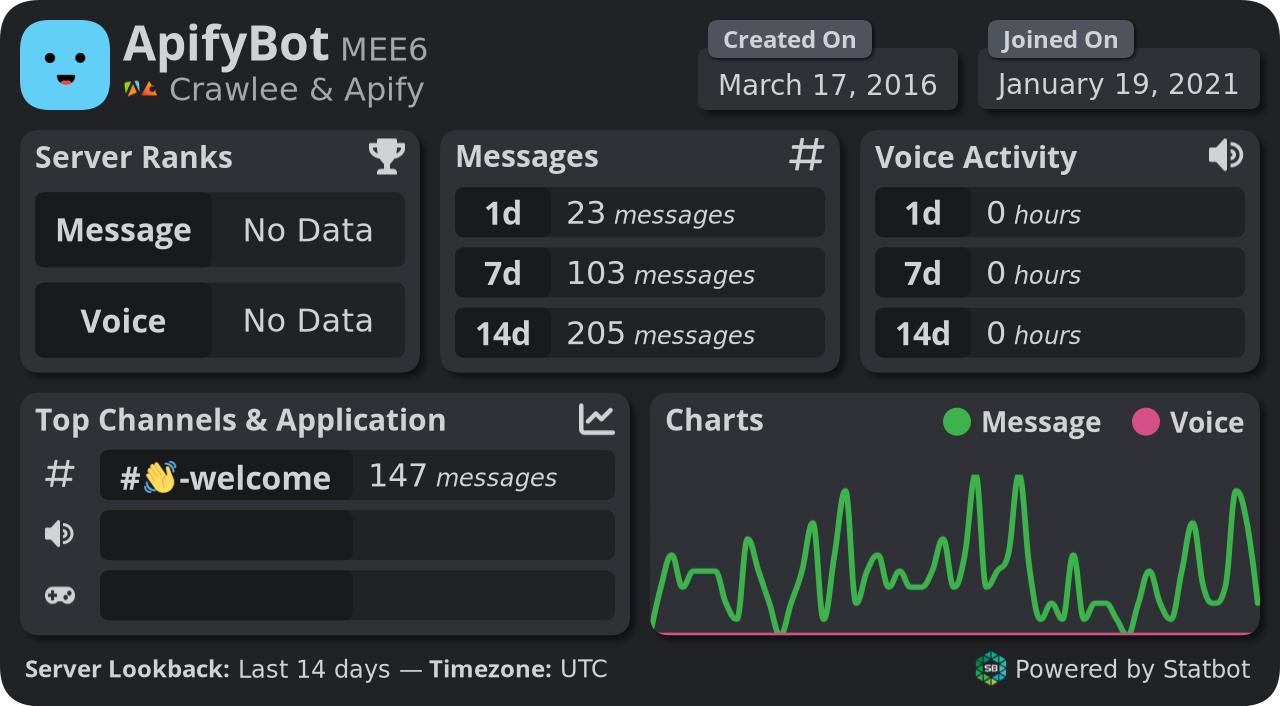
Task: Click the Statbot logo icon
Action: tap(991, 668)
